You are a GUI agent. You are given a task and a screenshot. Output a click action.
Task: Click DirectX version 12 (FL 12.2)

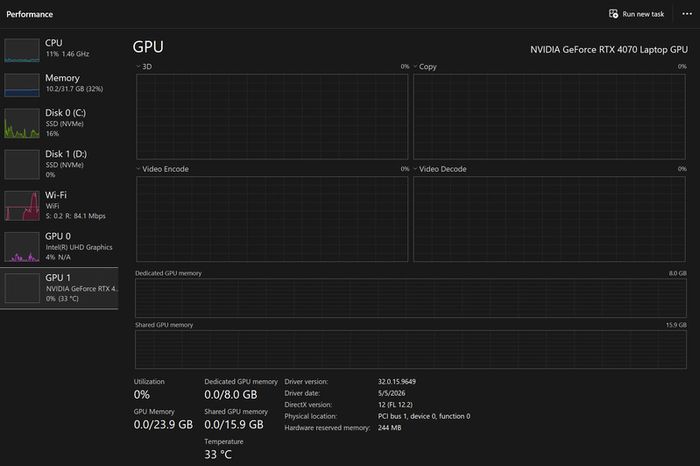point(395,405)
